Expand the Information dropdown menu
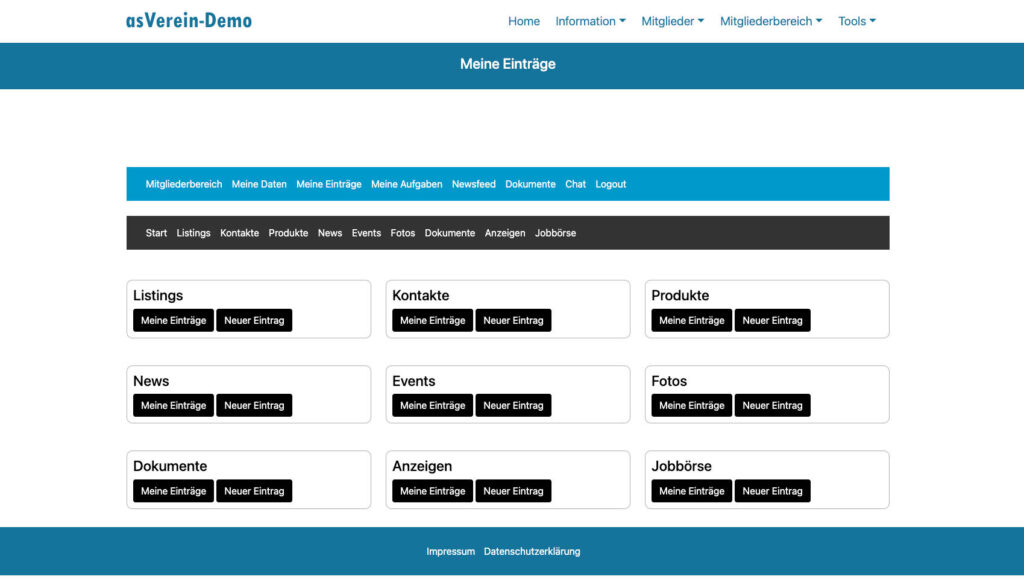This screenshot has width=1024, height=588. click(x=590, y=21)
